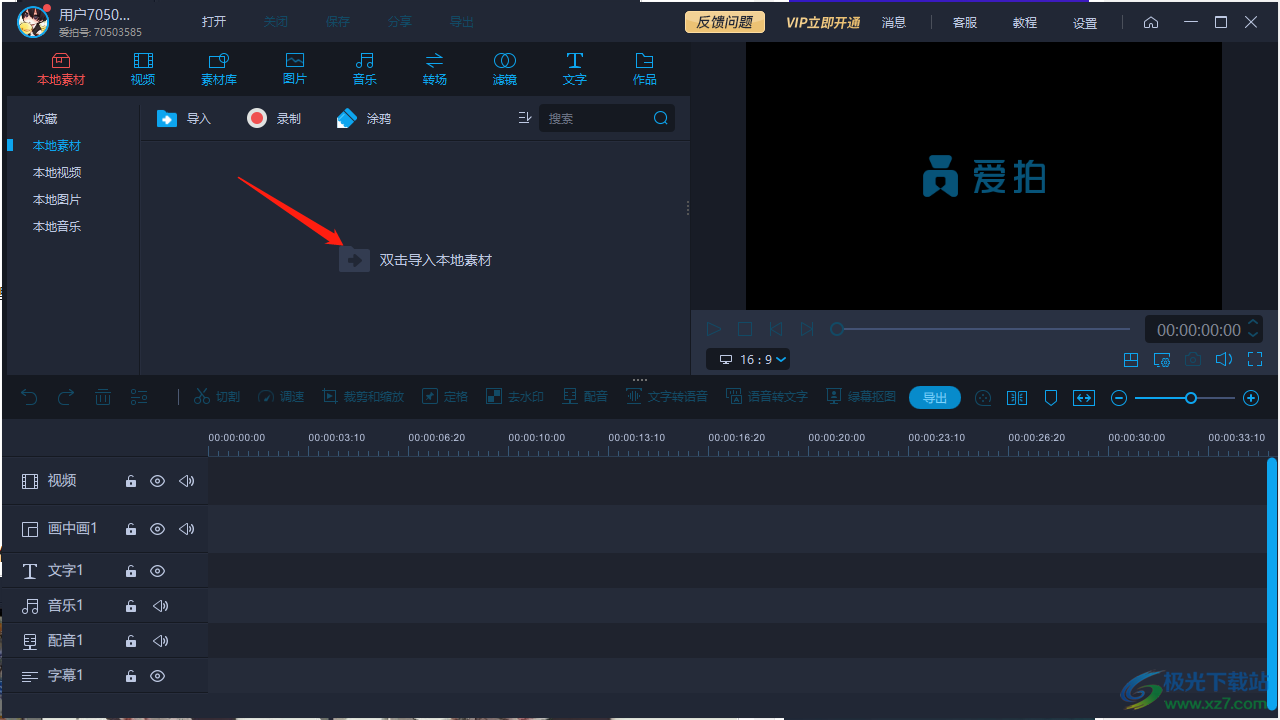Take a snapshot with the camera icon

click(1193, 360)
